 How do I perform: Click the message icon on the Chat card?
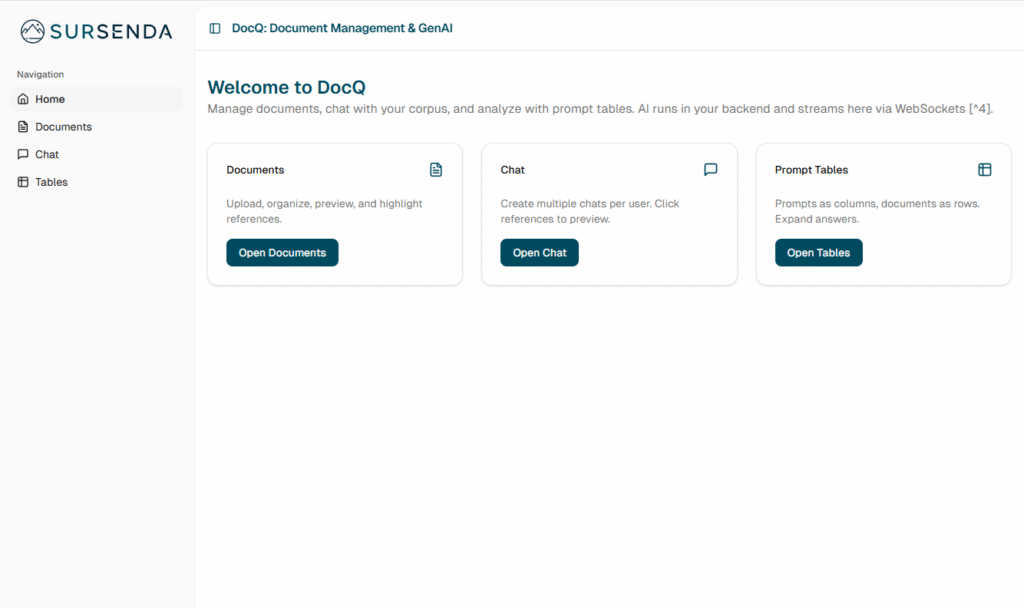[710, 170]
